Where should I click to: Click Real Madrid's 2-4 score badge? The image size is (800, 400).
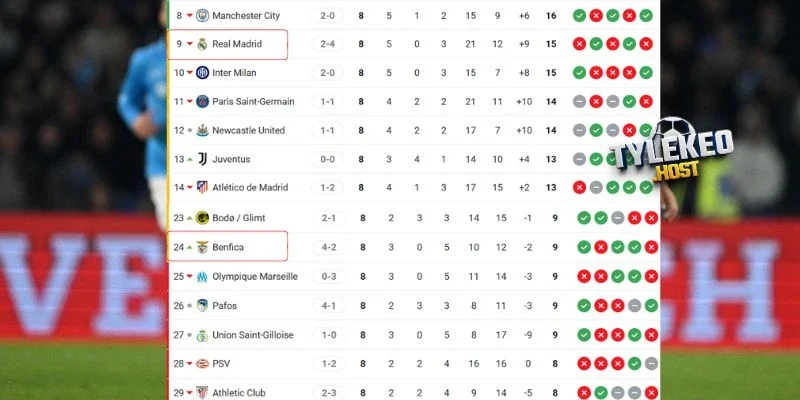pos(328,44)
